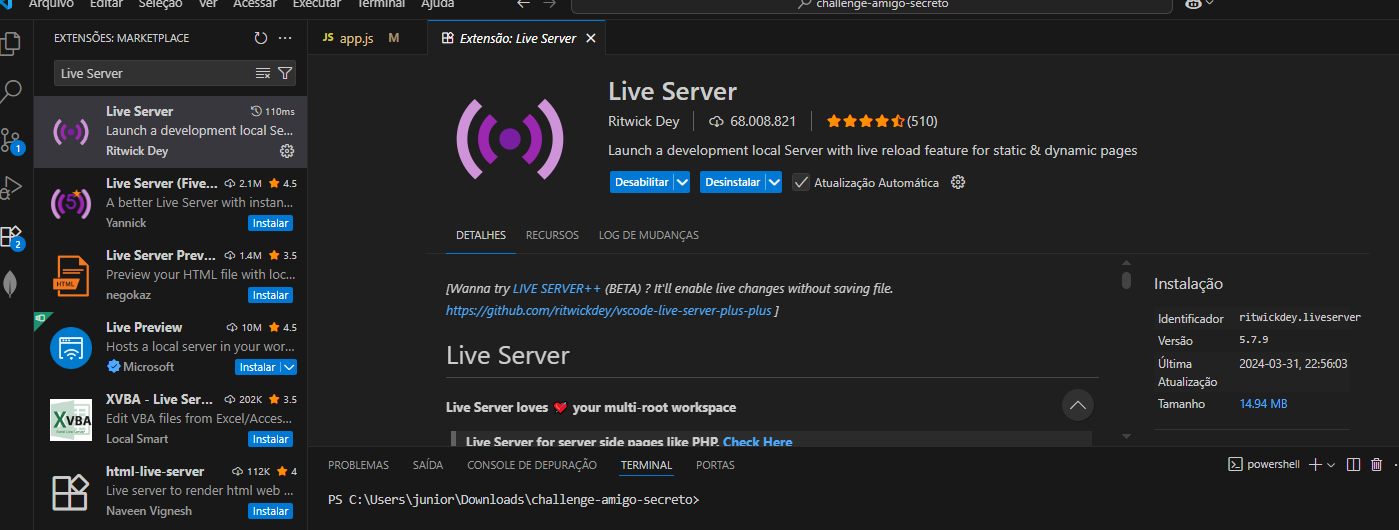The height and width of the screenshot is (530, 1399).
Task: Open the Arquivo menu
Action: coord(50,4)
